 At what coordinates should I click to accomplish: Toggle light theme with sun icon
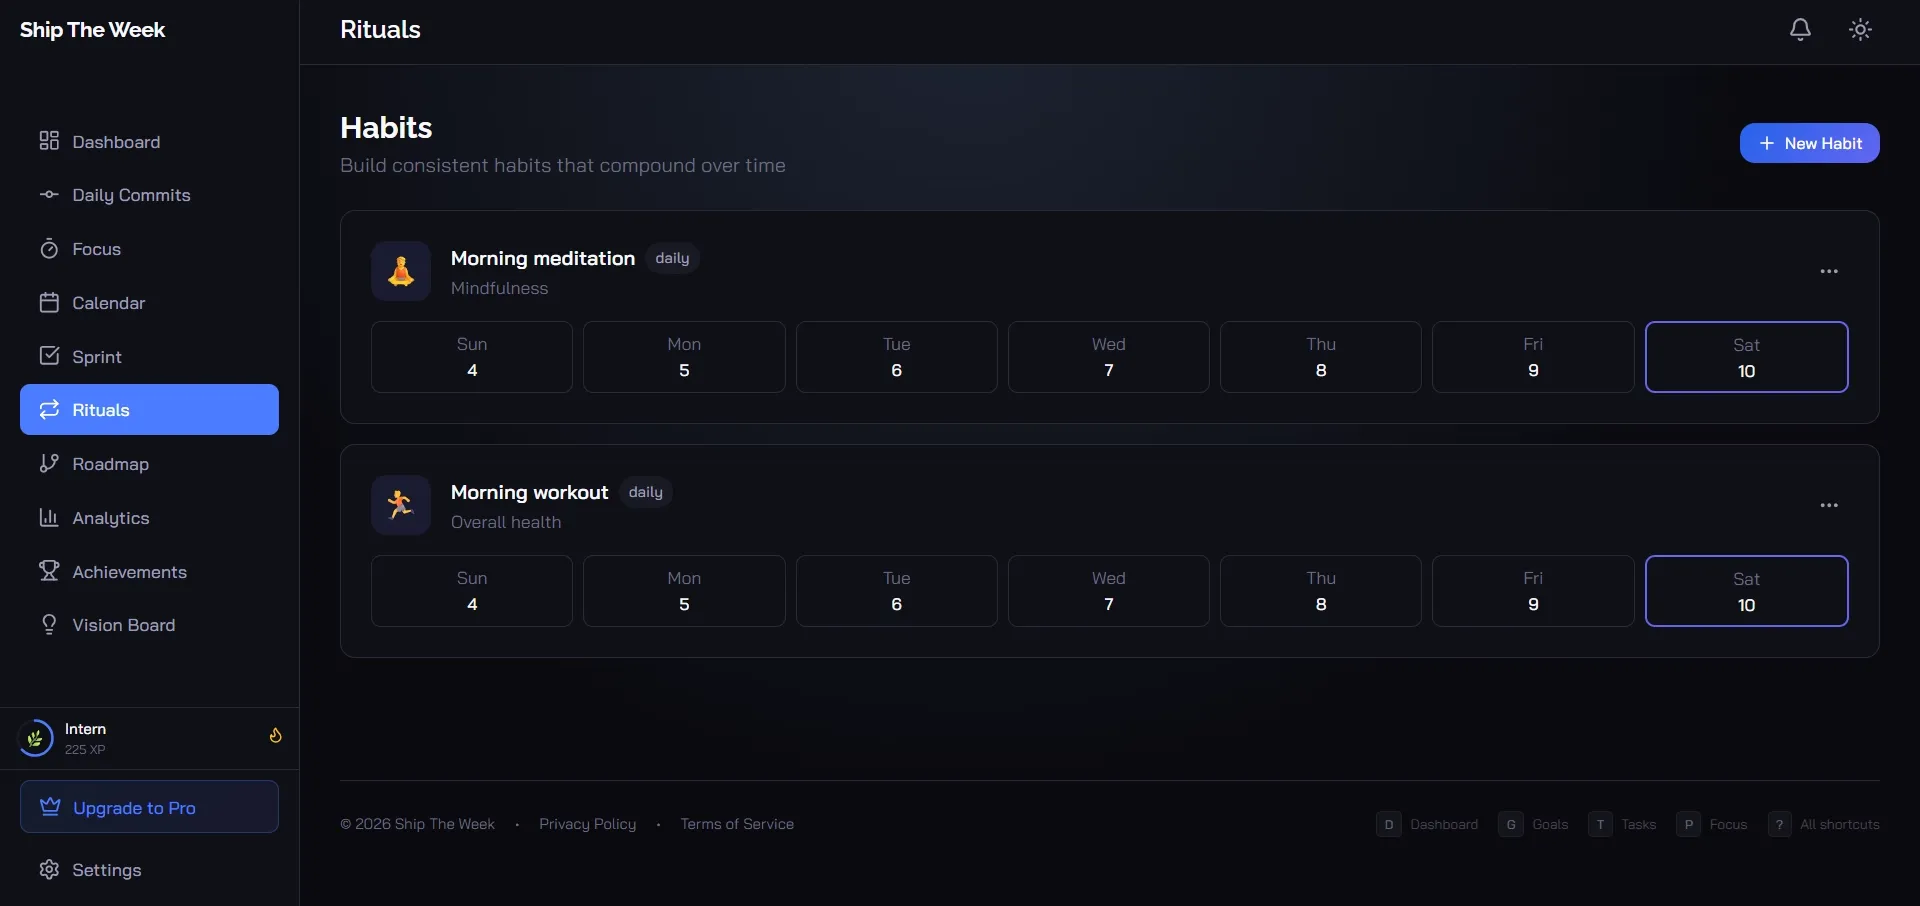1860,30
